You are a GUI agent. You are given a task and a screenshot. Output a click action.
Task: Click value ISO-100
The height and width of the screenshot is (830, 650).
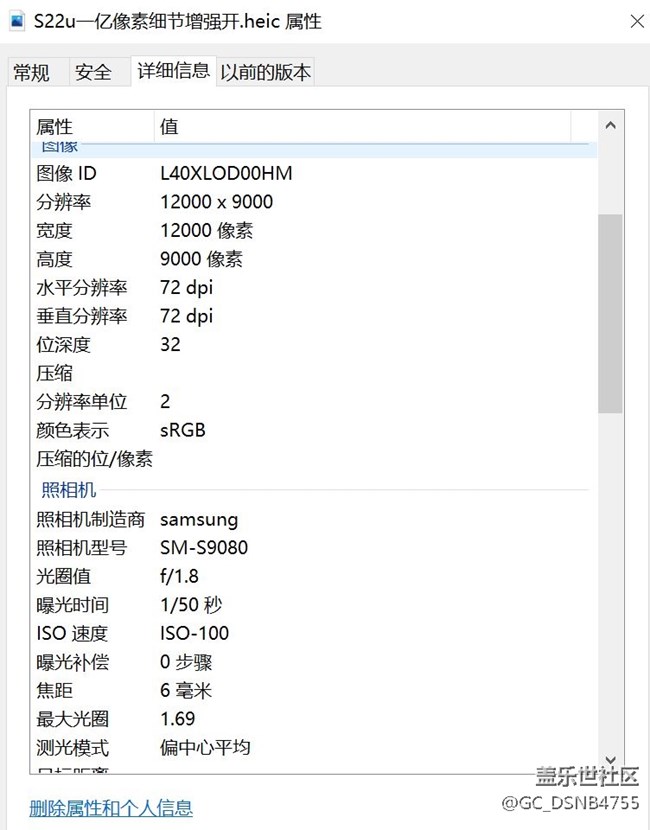click(x=194, y=634)
